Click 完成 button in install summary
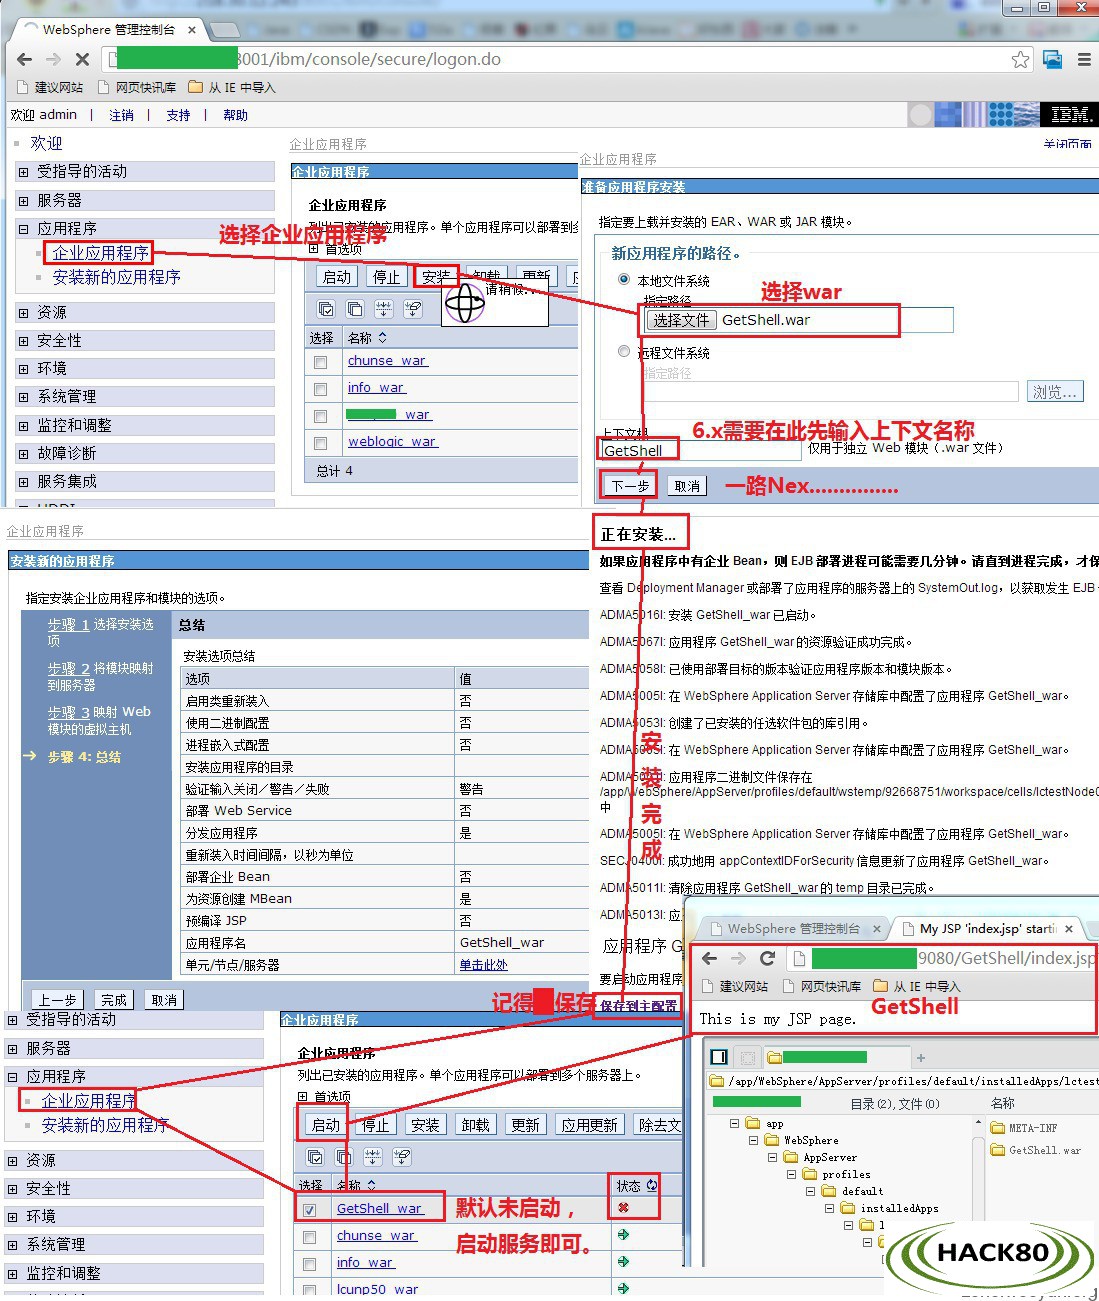Image resolution: width=1099 pixels, height=1301 pixels. (114, 999)
